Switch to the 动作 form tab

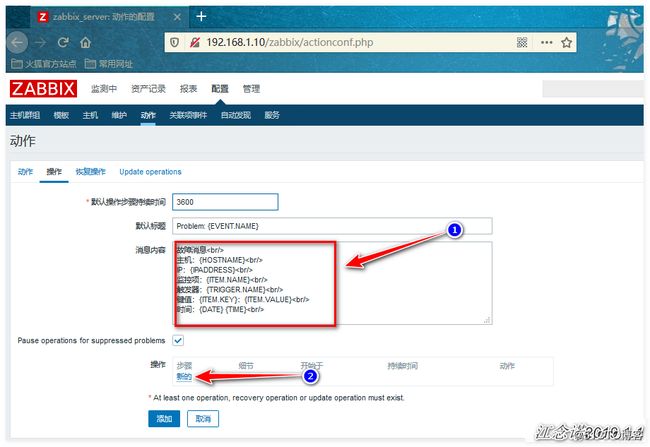25,172
